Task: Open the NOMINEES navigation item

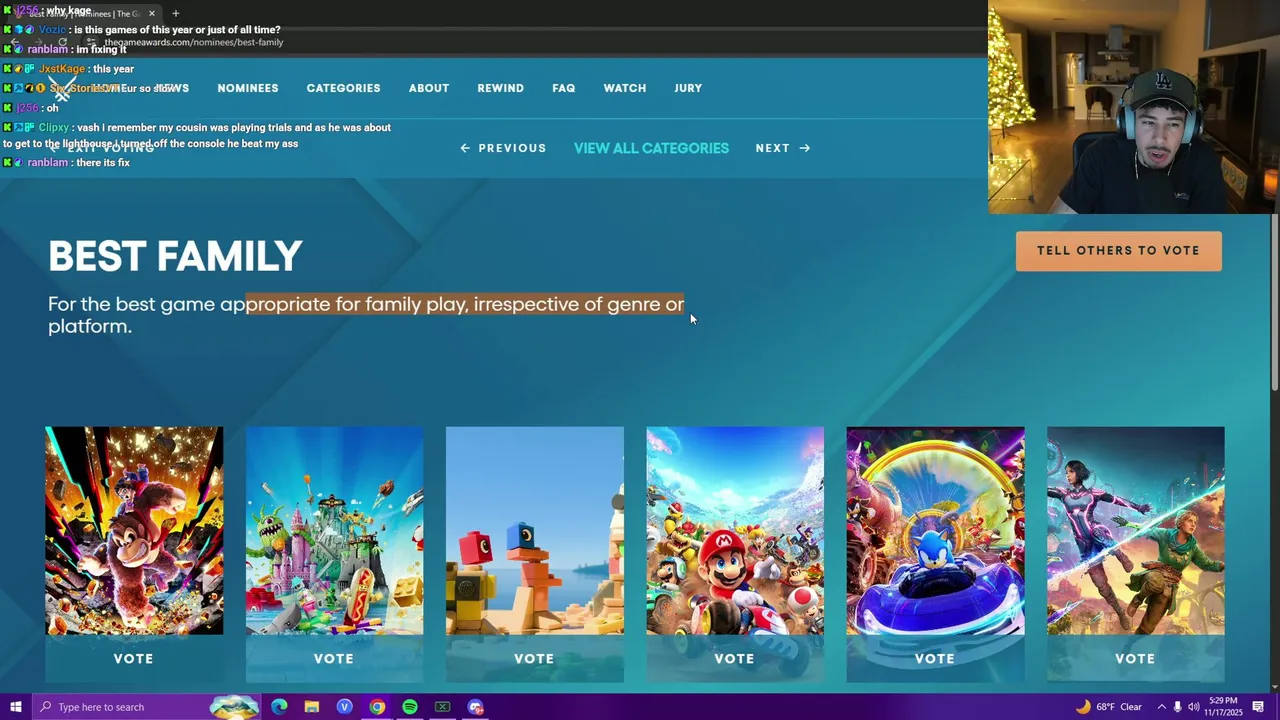Action: (x=248, y=88)
